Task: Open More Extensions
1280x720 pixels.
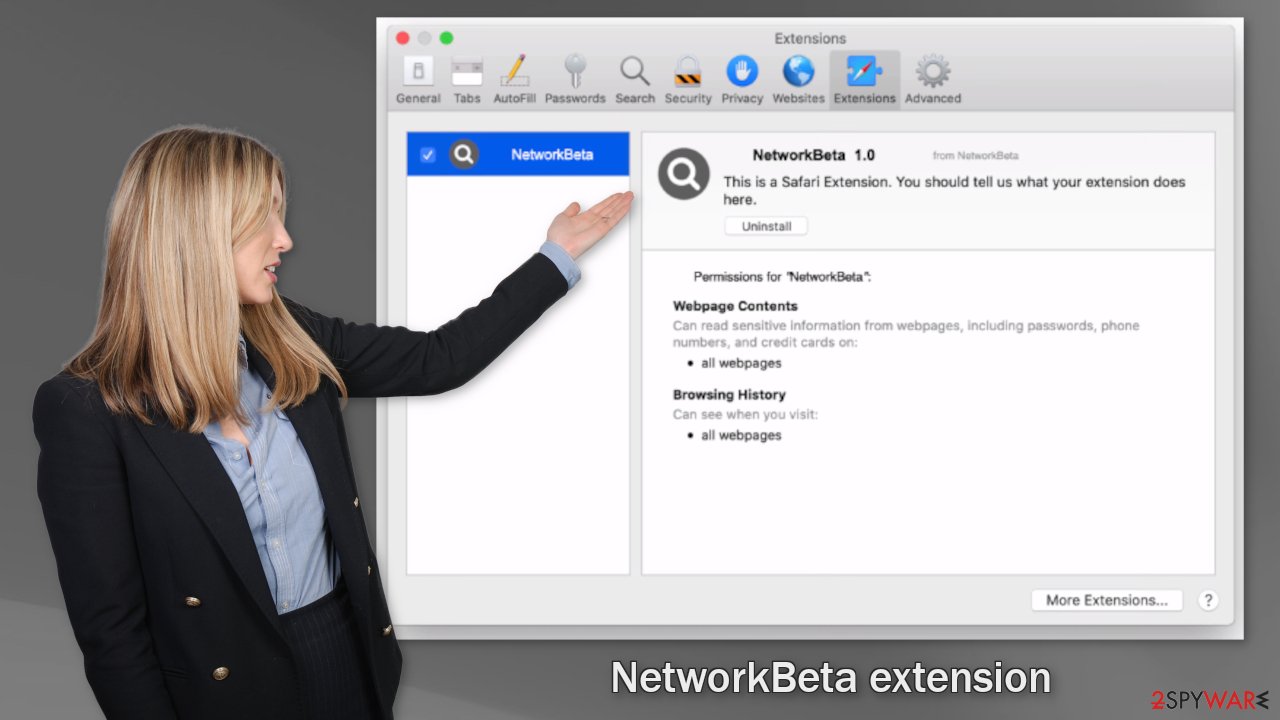Action: 1107,600
